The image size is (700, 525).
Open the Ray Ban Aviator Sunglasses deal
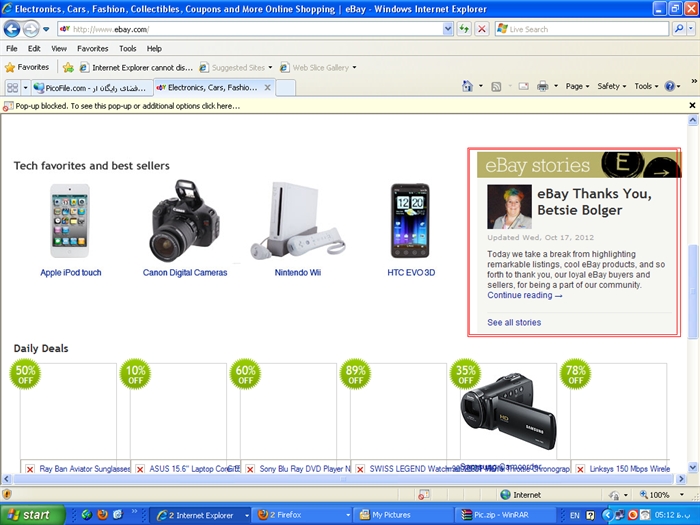[84, 469]
